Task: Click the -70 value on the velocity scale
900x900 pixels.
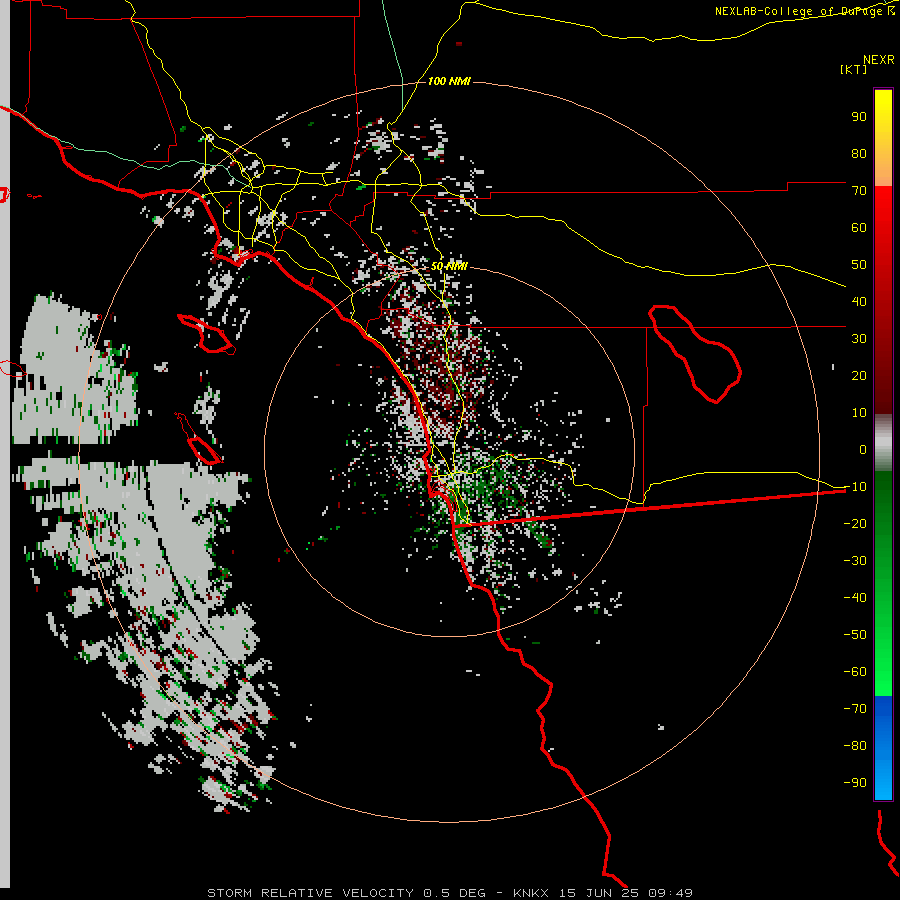Action: tap(855, 709)
